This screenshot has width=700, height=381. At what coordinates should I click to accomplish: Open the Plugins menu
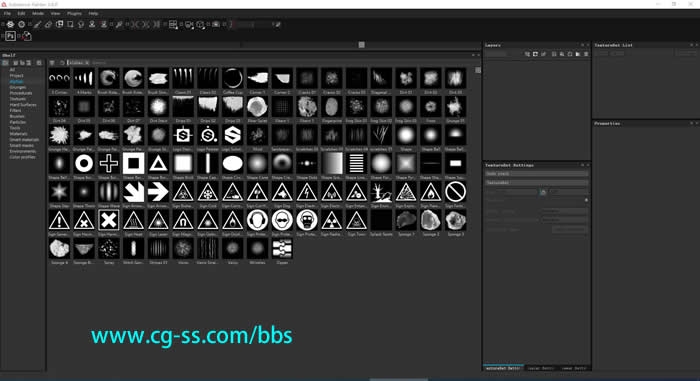[x=74, y=13]
